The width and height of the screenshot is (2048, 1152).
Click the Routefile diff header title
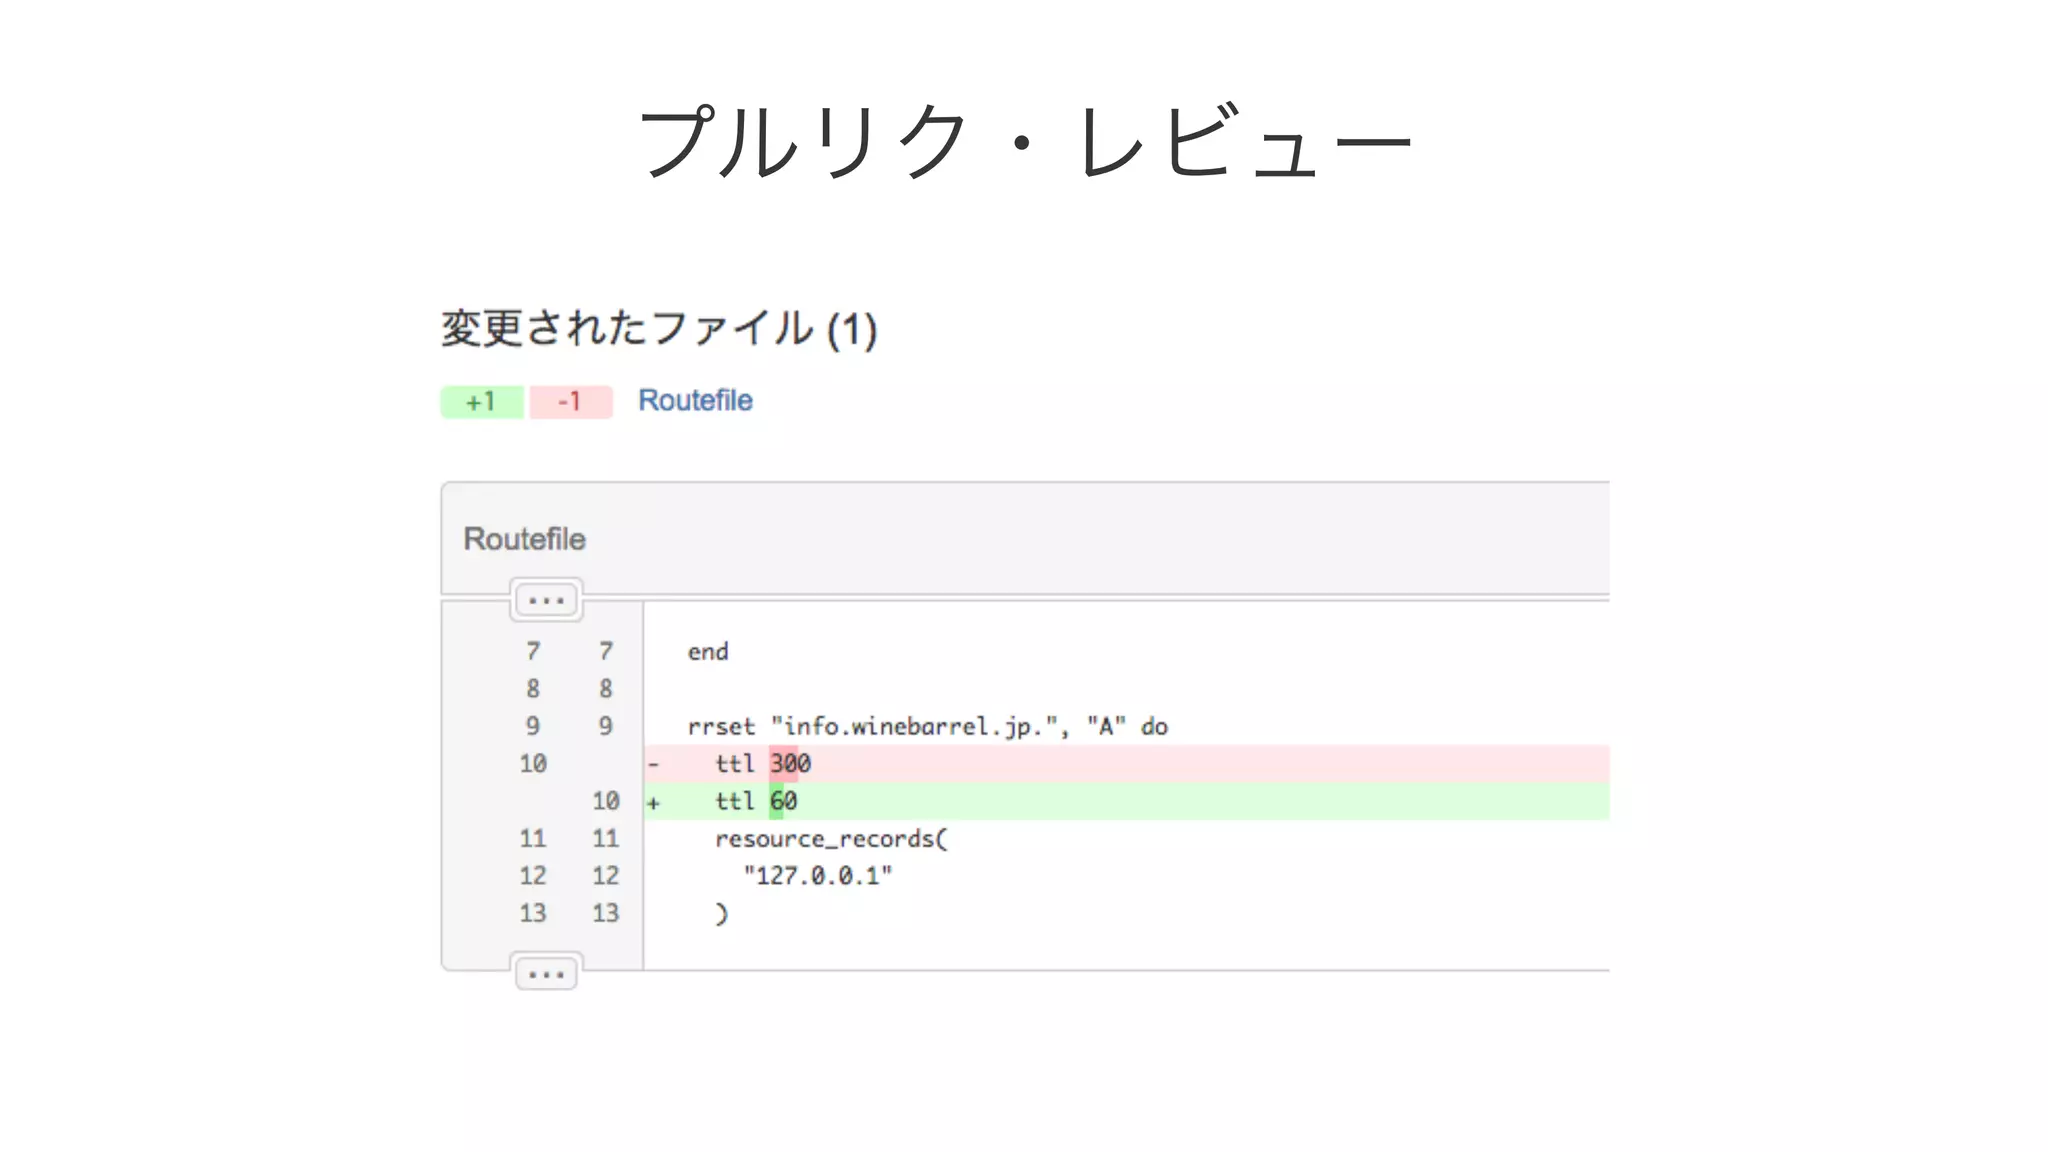click(x=524, y=539)
